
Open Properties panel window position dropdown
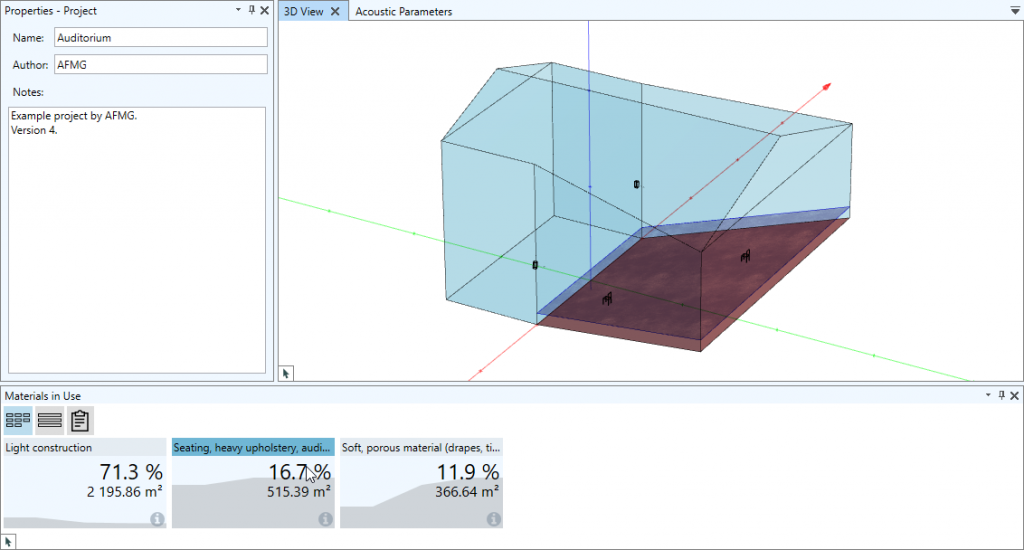(239, 10)
